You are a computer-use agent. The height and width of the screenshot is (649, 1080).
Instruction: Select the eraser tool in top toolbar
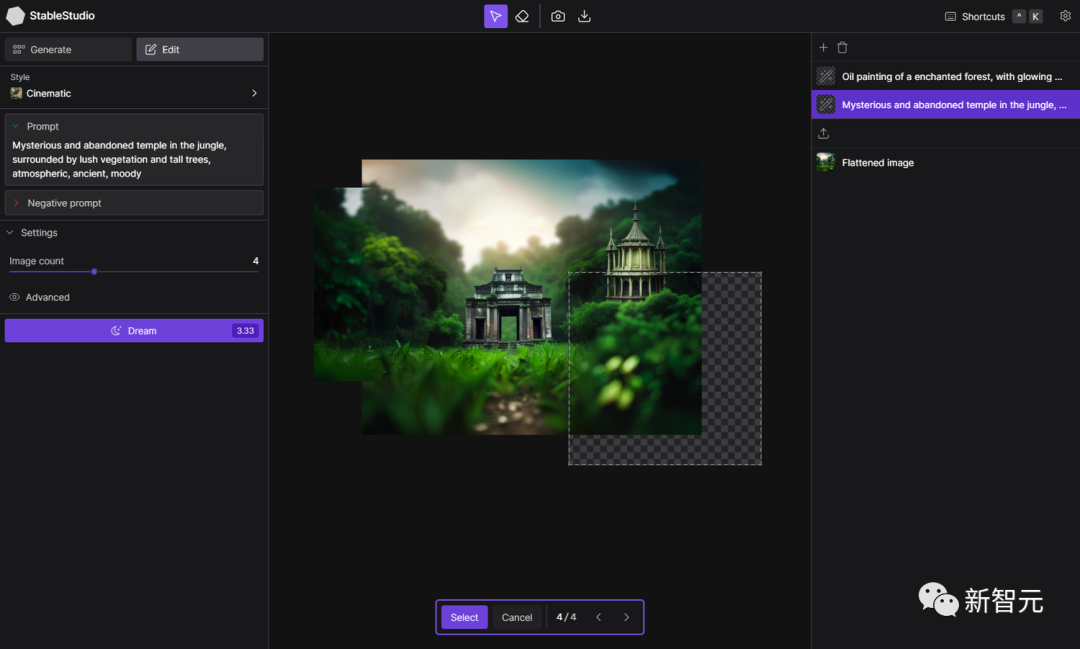coord(522,16)
